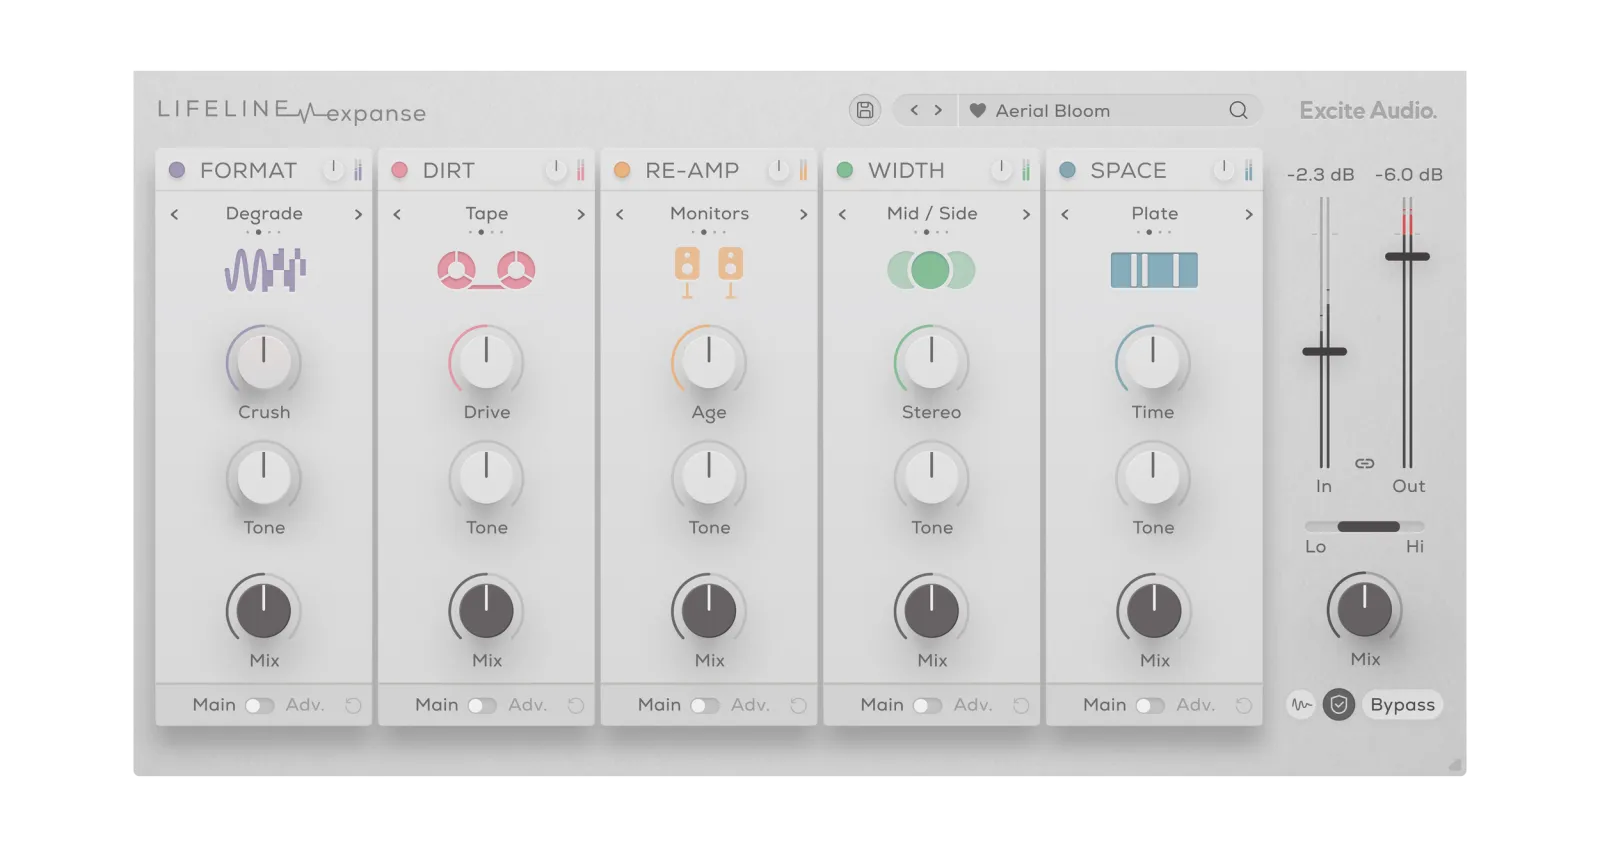Reset the RE-AMP module
The image size is (1600, 847).
point(798,705)
